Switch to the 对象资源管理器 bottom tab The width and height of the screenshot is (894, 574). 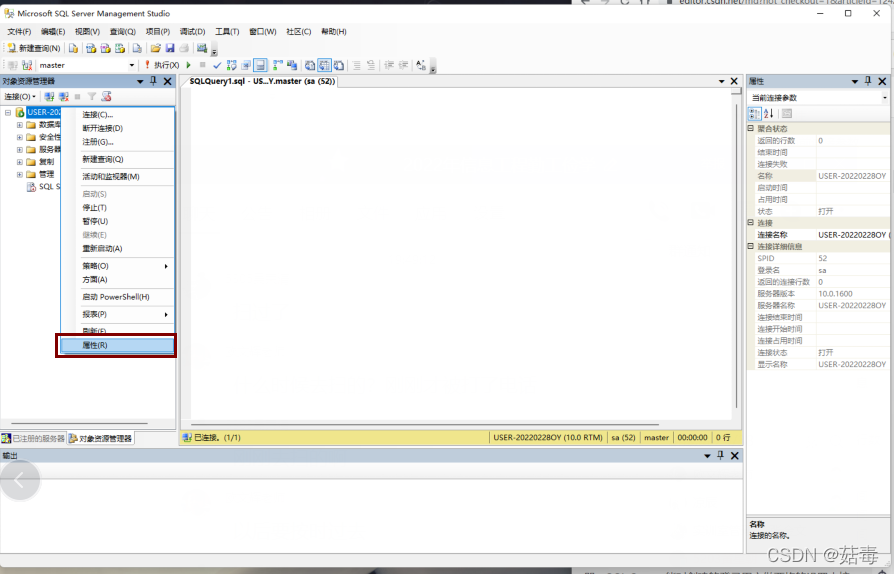point(100,438)
